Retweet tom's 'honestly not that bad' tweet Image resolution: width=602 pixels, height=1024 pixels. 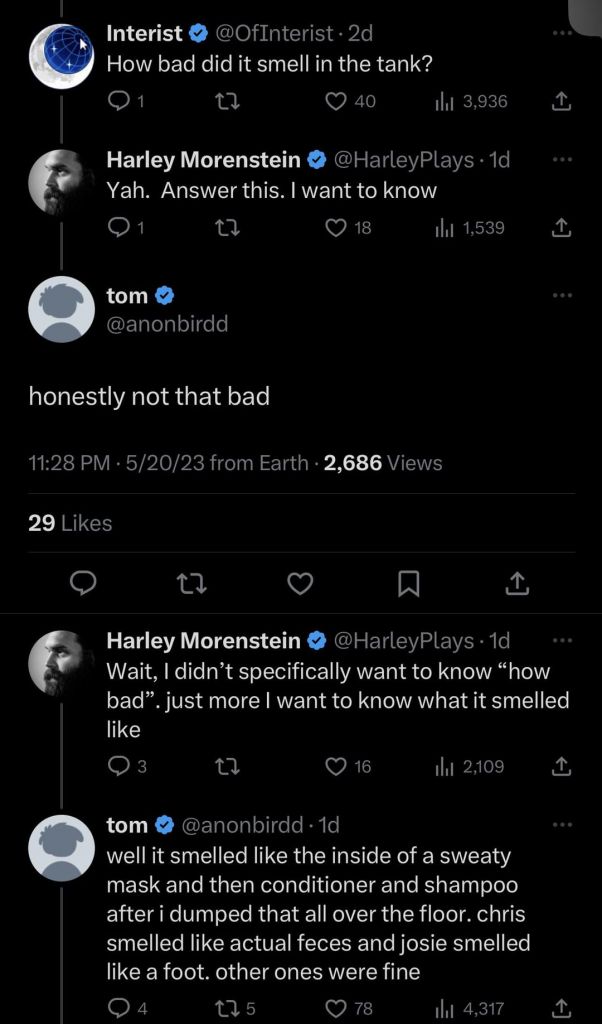tap(192, 583)
